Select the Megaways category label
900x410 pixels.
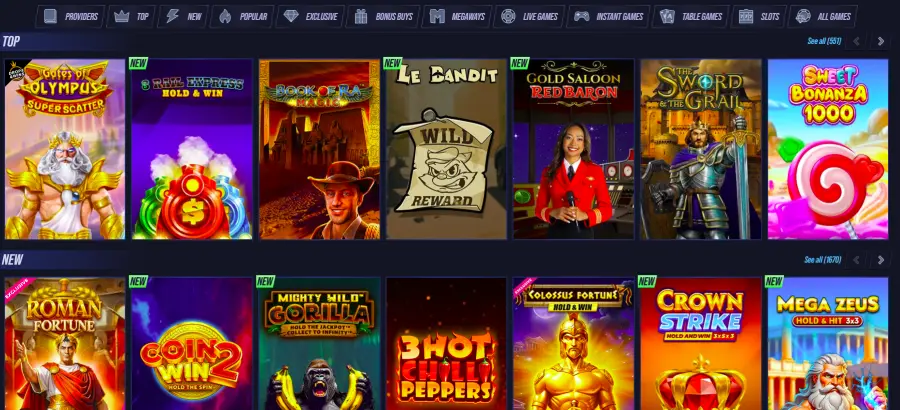click(x=468, y=17)
